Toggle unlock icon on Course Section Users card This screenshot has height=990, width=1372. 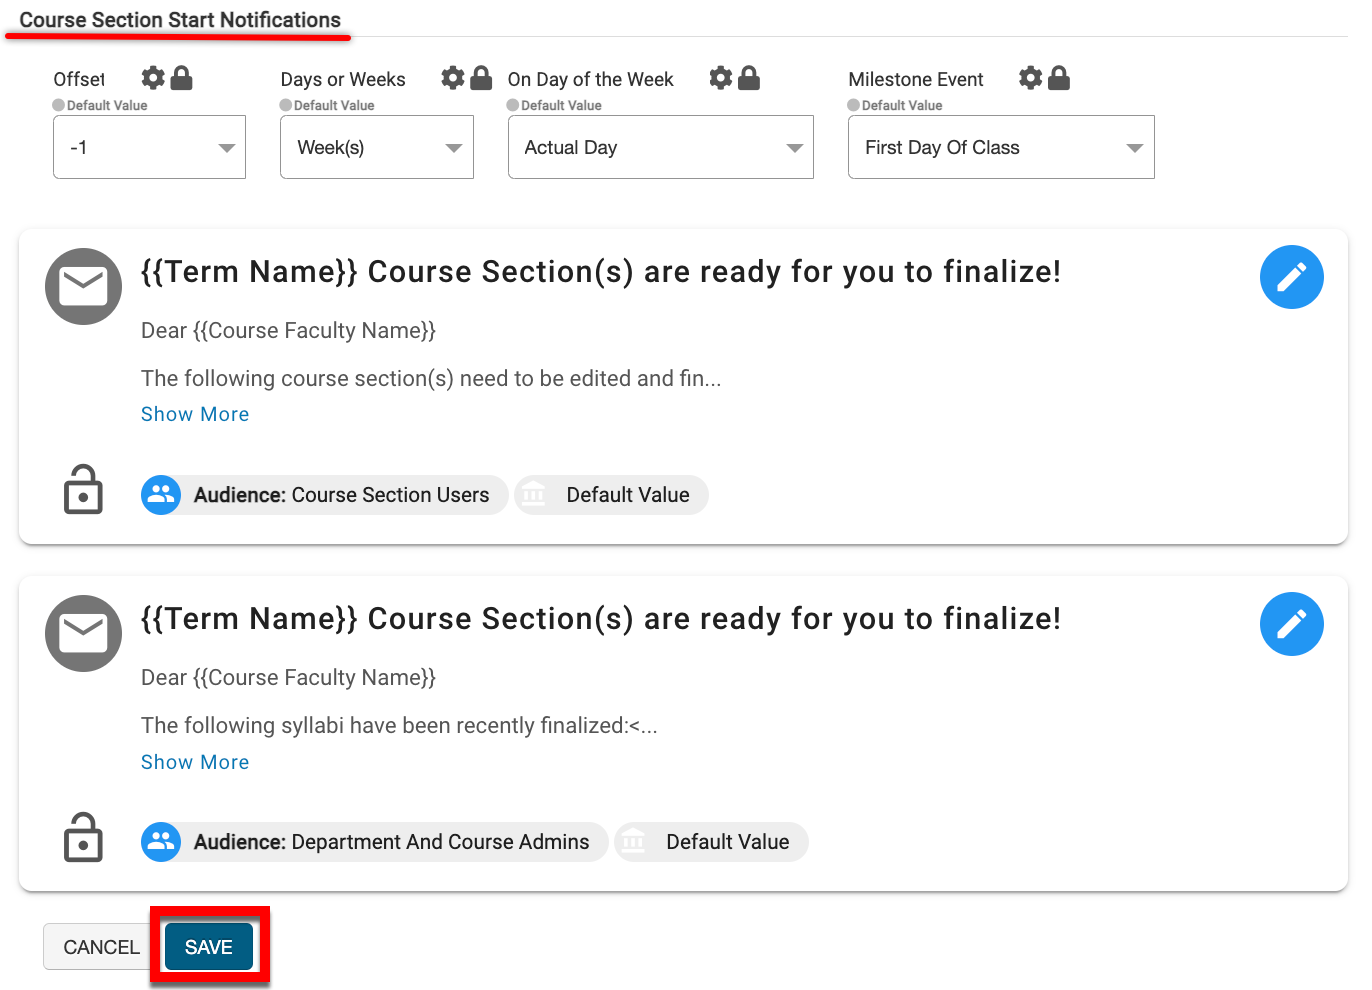click(x=83, y=490)
